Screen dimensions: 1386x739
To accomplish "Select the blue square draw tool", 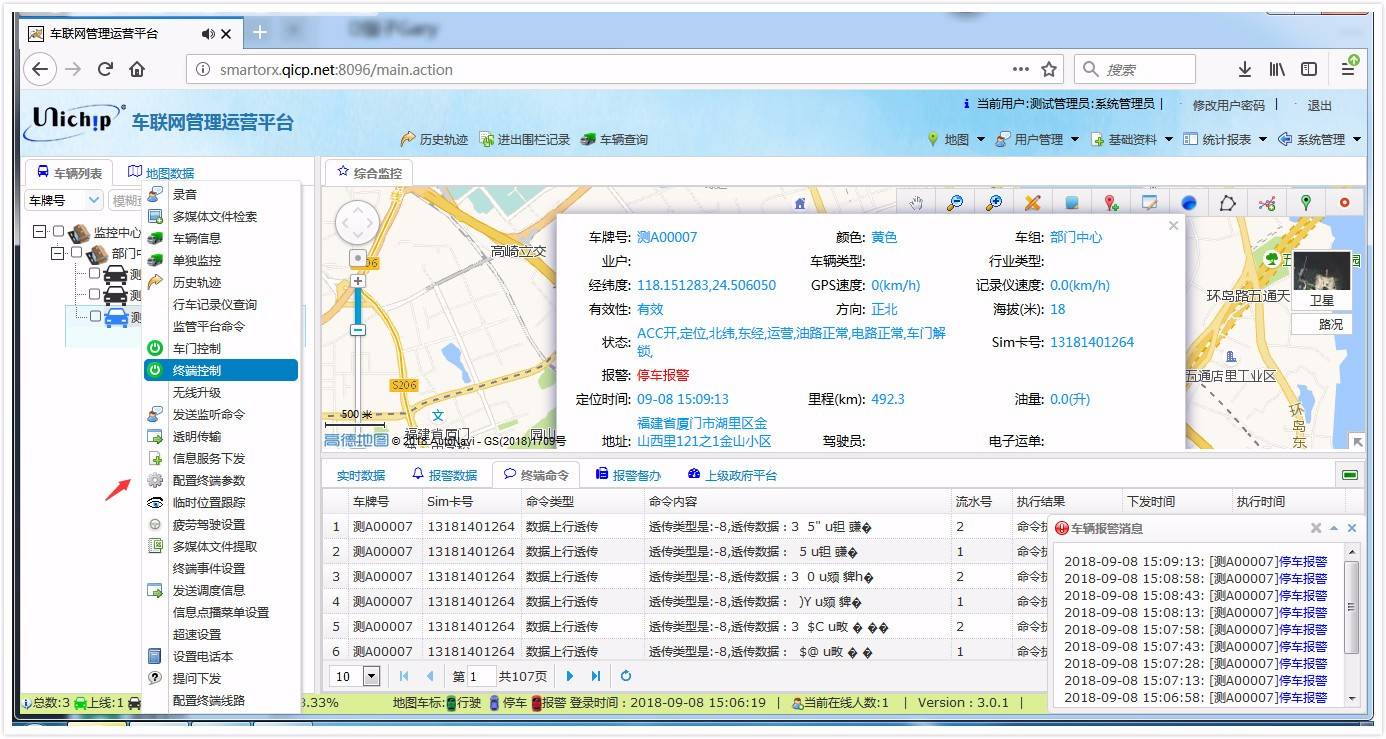I will [x=1072, y=202].
